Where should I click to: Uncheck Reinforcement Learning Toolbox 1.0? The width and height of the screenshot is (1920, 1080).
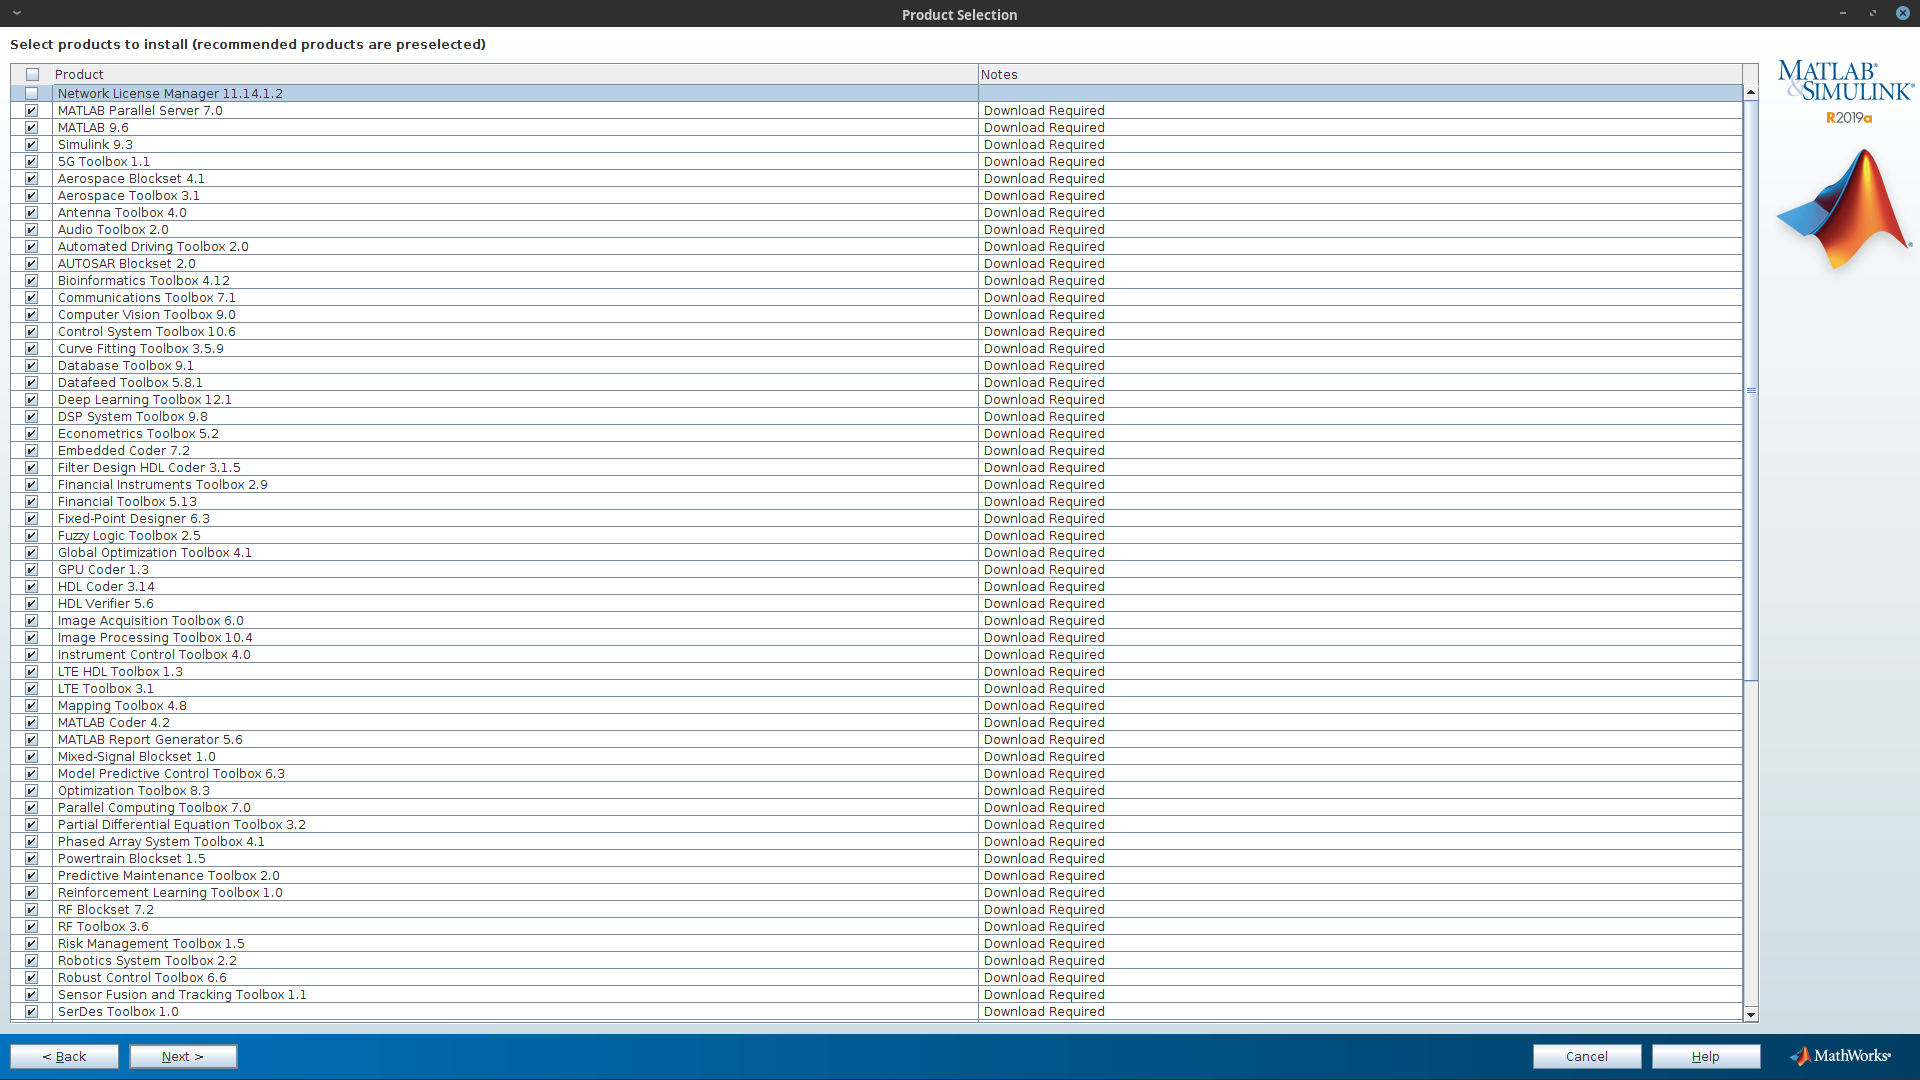32,893
